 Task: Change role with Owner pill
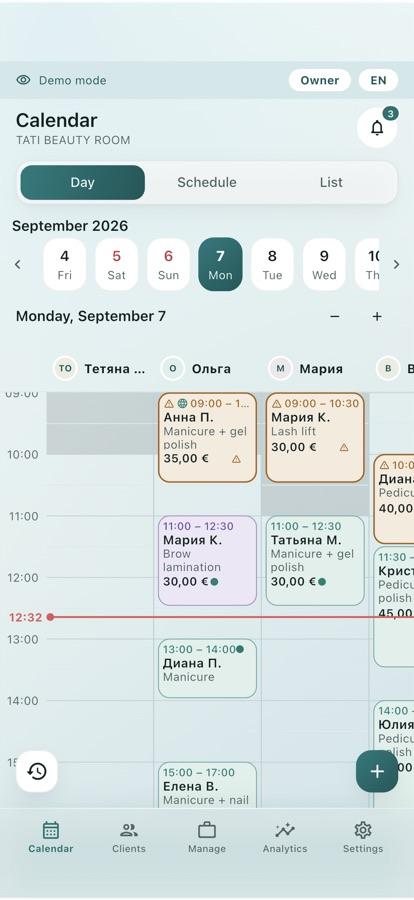319,80
